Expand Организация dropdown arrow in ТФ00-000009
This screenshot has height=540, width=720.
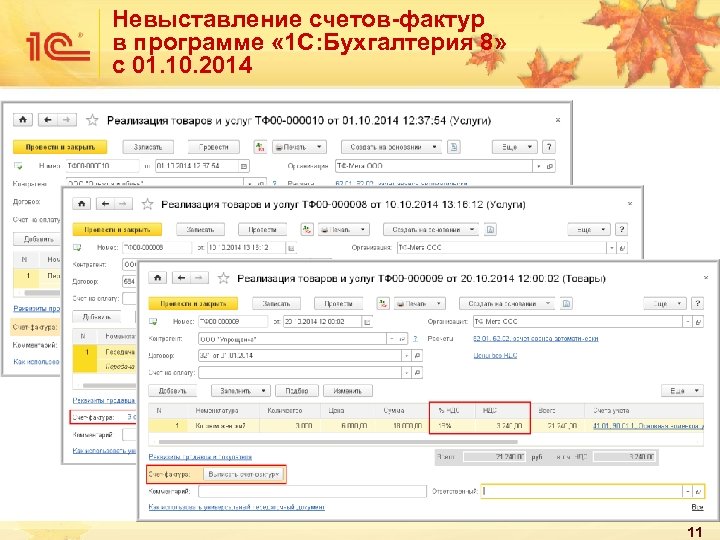pos(687,322)
